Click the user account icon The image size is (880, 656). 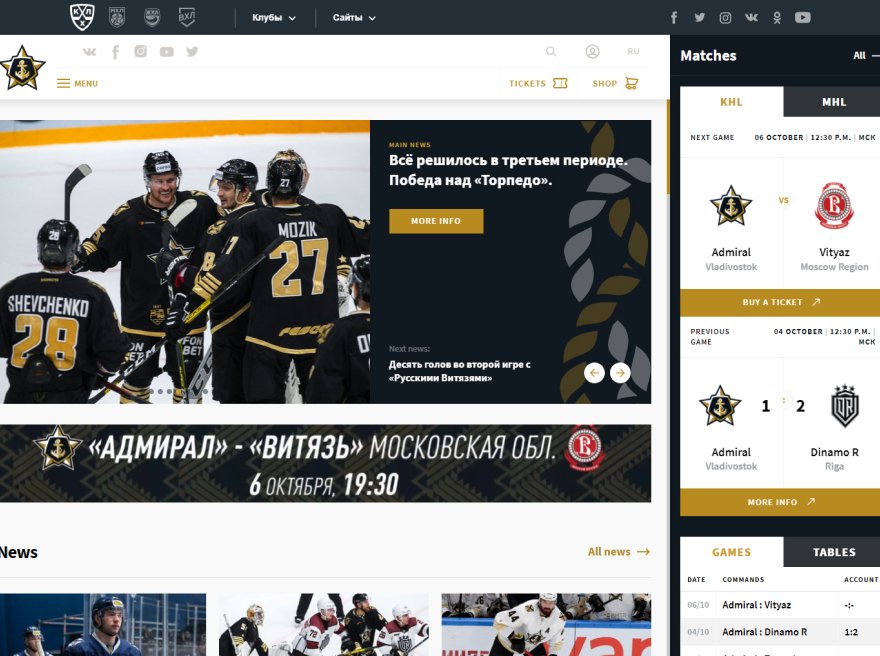(592, 52)
